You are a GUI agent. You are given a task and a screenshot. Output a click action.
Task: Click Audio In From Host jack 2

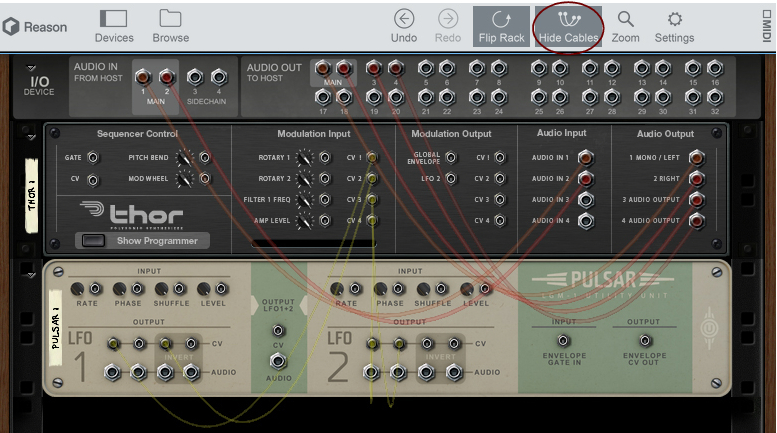click(166, 77)
